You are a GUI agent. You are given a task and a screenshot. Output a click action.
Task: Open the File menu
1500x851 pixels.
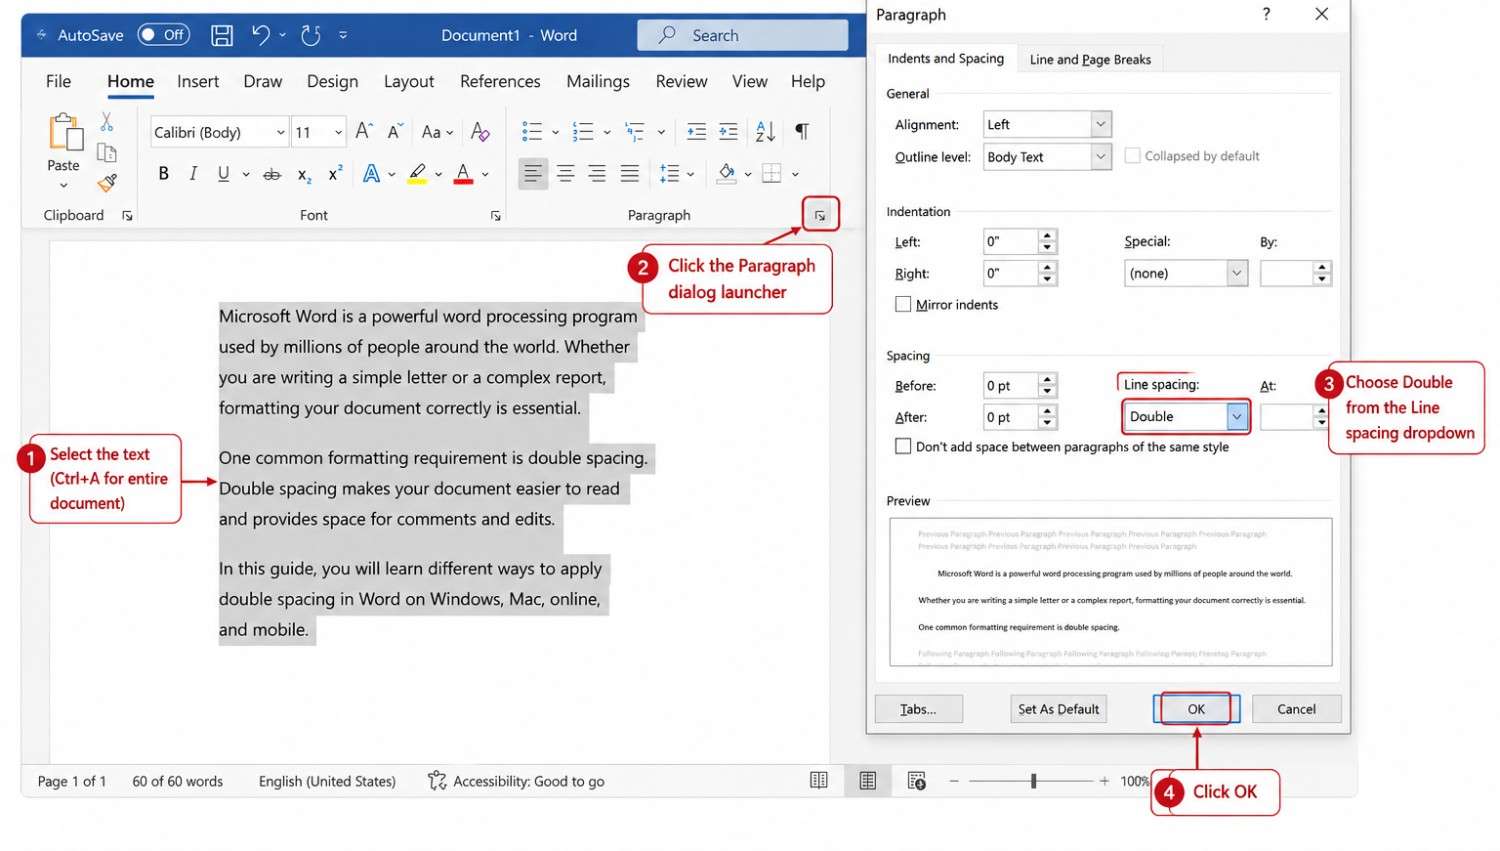58,82
